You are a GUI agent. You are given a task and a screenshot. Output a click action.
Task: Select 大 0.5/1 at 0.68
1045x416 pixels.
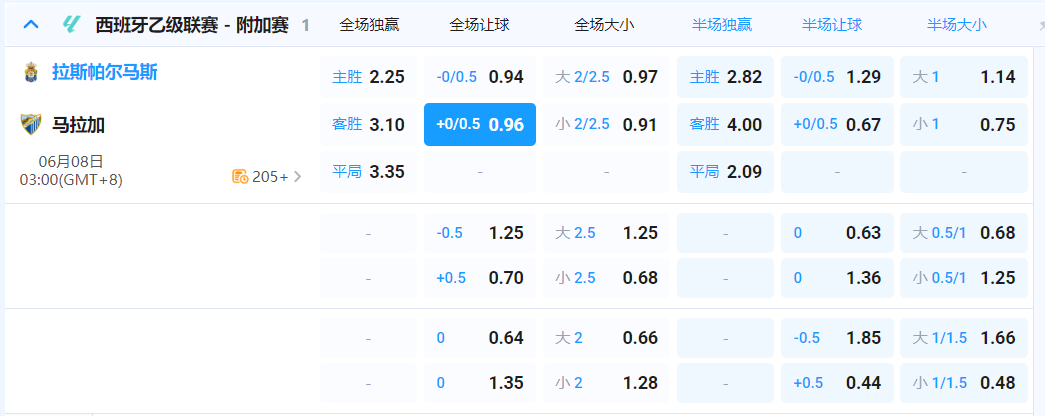[964, 233]
